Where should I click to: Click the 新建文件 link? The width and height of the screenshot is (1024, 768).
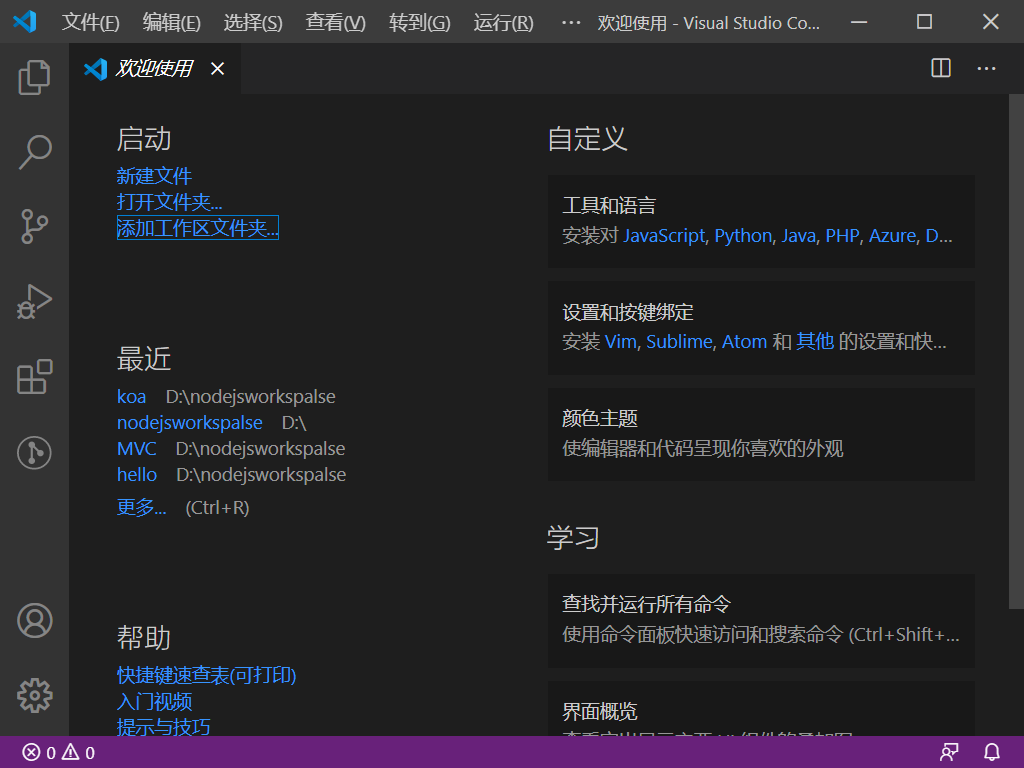(154, 176)
